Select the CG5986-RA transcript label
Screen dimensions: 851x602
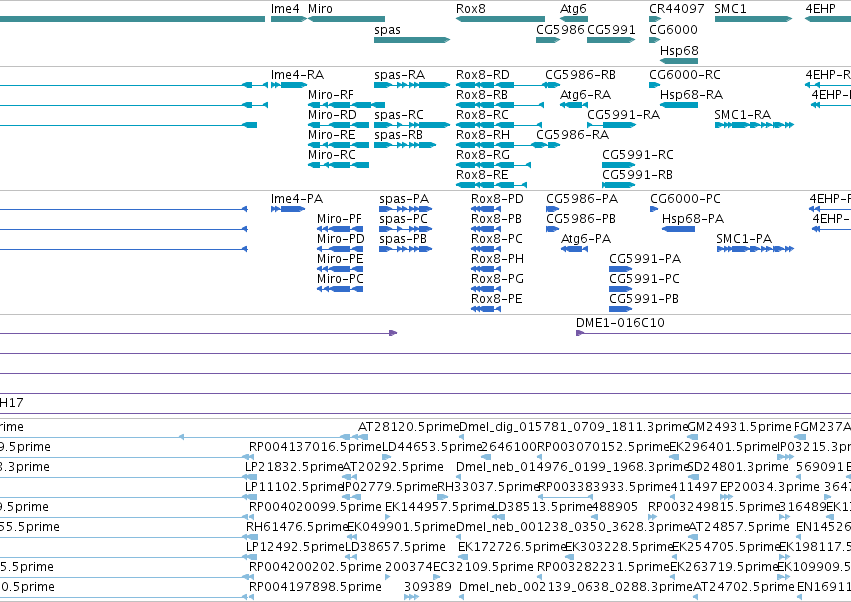573,135
